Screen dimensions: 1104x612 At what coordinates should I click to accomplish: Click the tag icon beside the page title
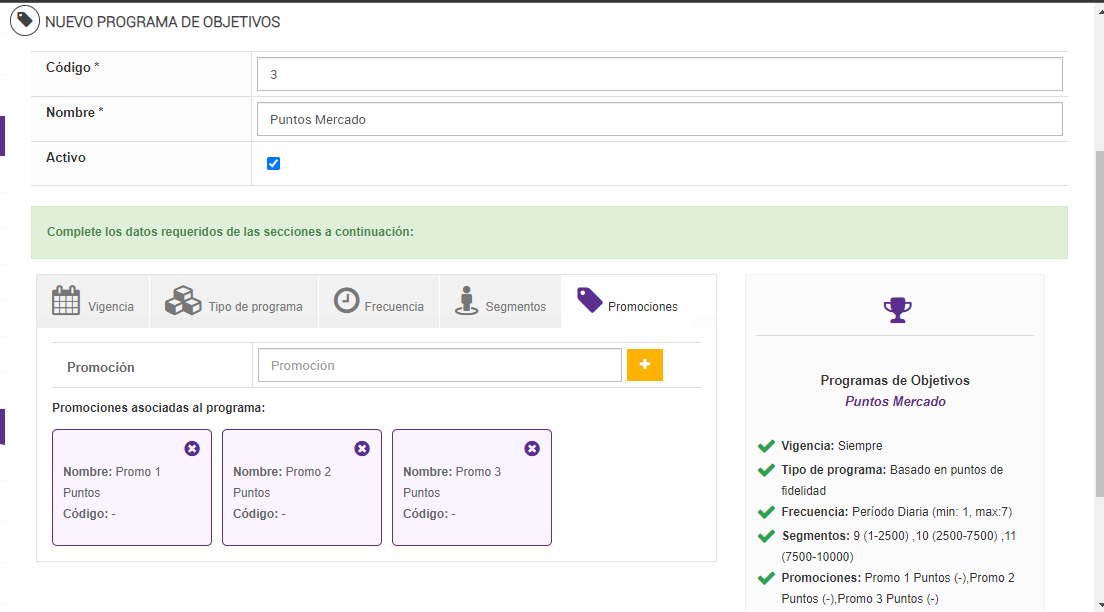click(24, 21)
